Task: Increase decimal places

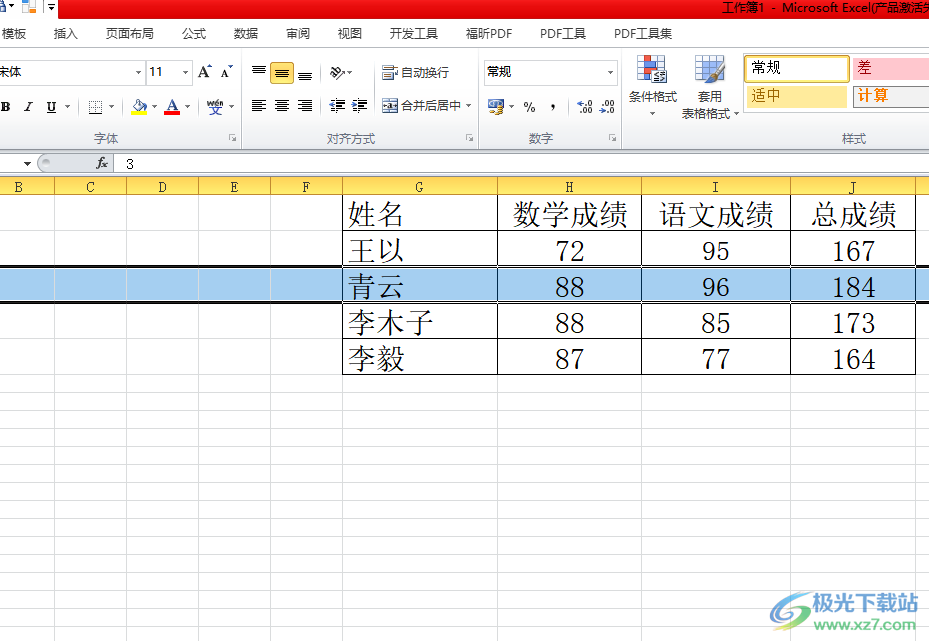Action: (585, 107)
